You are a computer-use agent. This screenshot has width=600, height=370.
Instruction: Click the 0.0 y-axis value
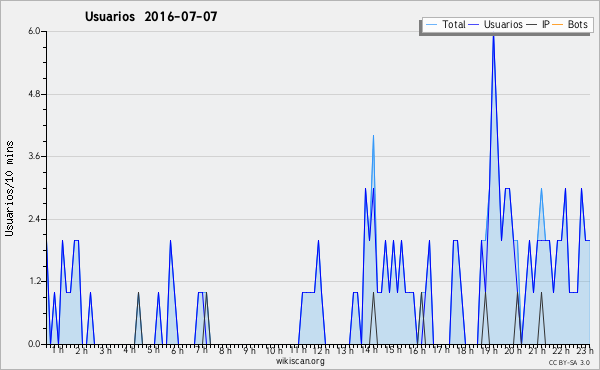[34, 344]
